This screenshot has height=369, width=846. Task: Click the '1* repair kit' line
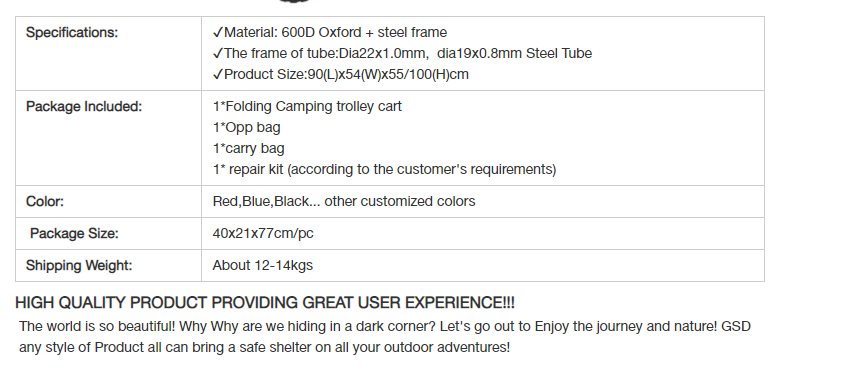click(x=384, y=169)
